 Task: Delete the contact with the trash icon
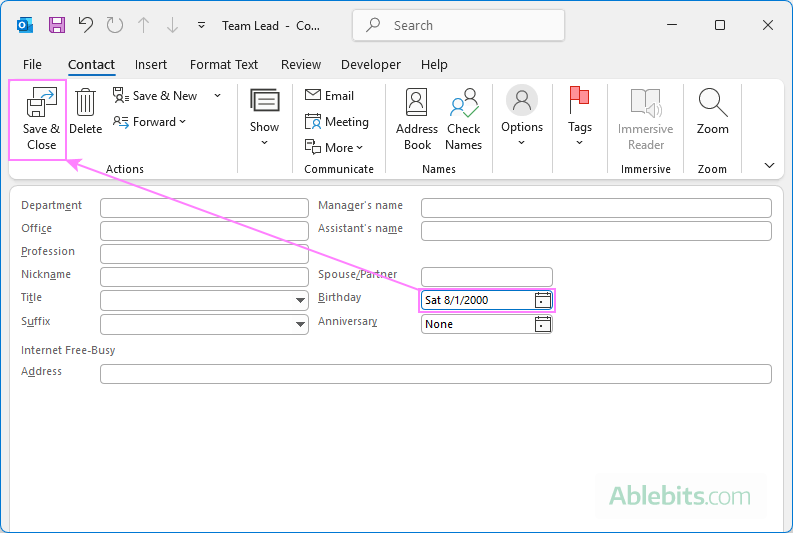pyautogui.click(x=85, y=112)
